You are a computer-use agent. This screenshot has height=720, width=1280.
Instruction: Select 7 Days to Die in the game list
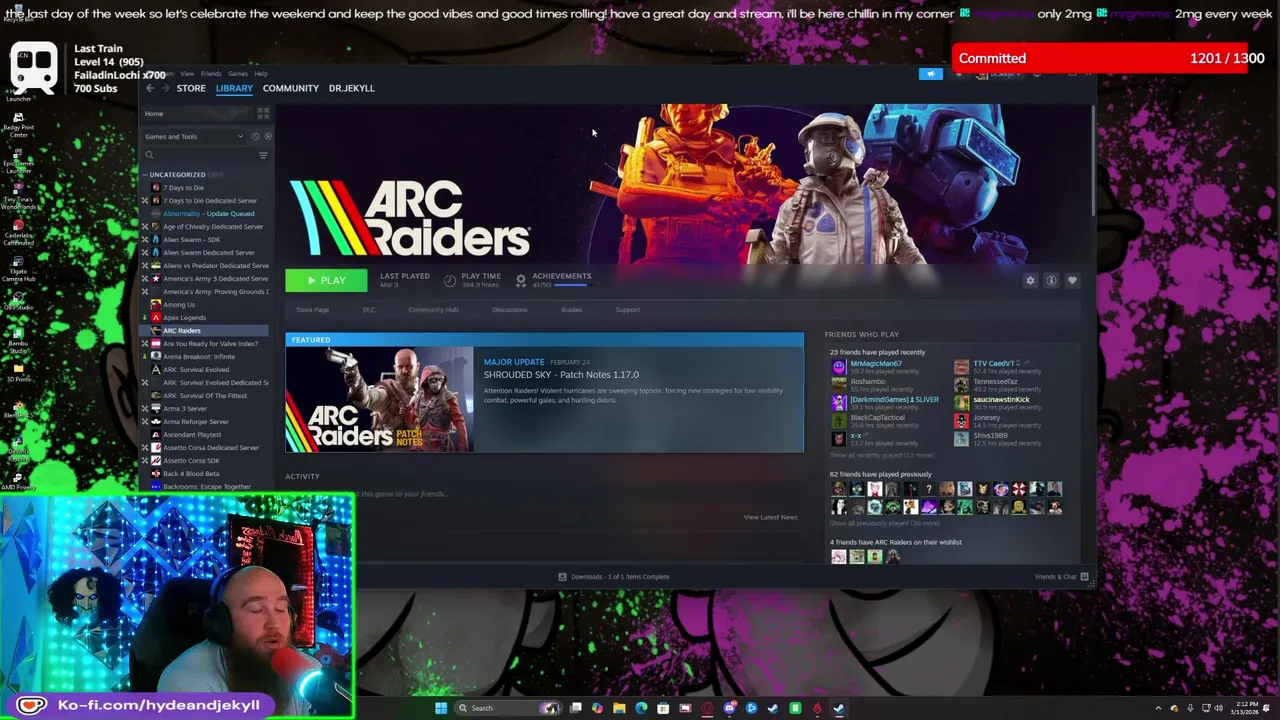[183, 188]
